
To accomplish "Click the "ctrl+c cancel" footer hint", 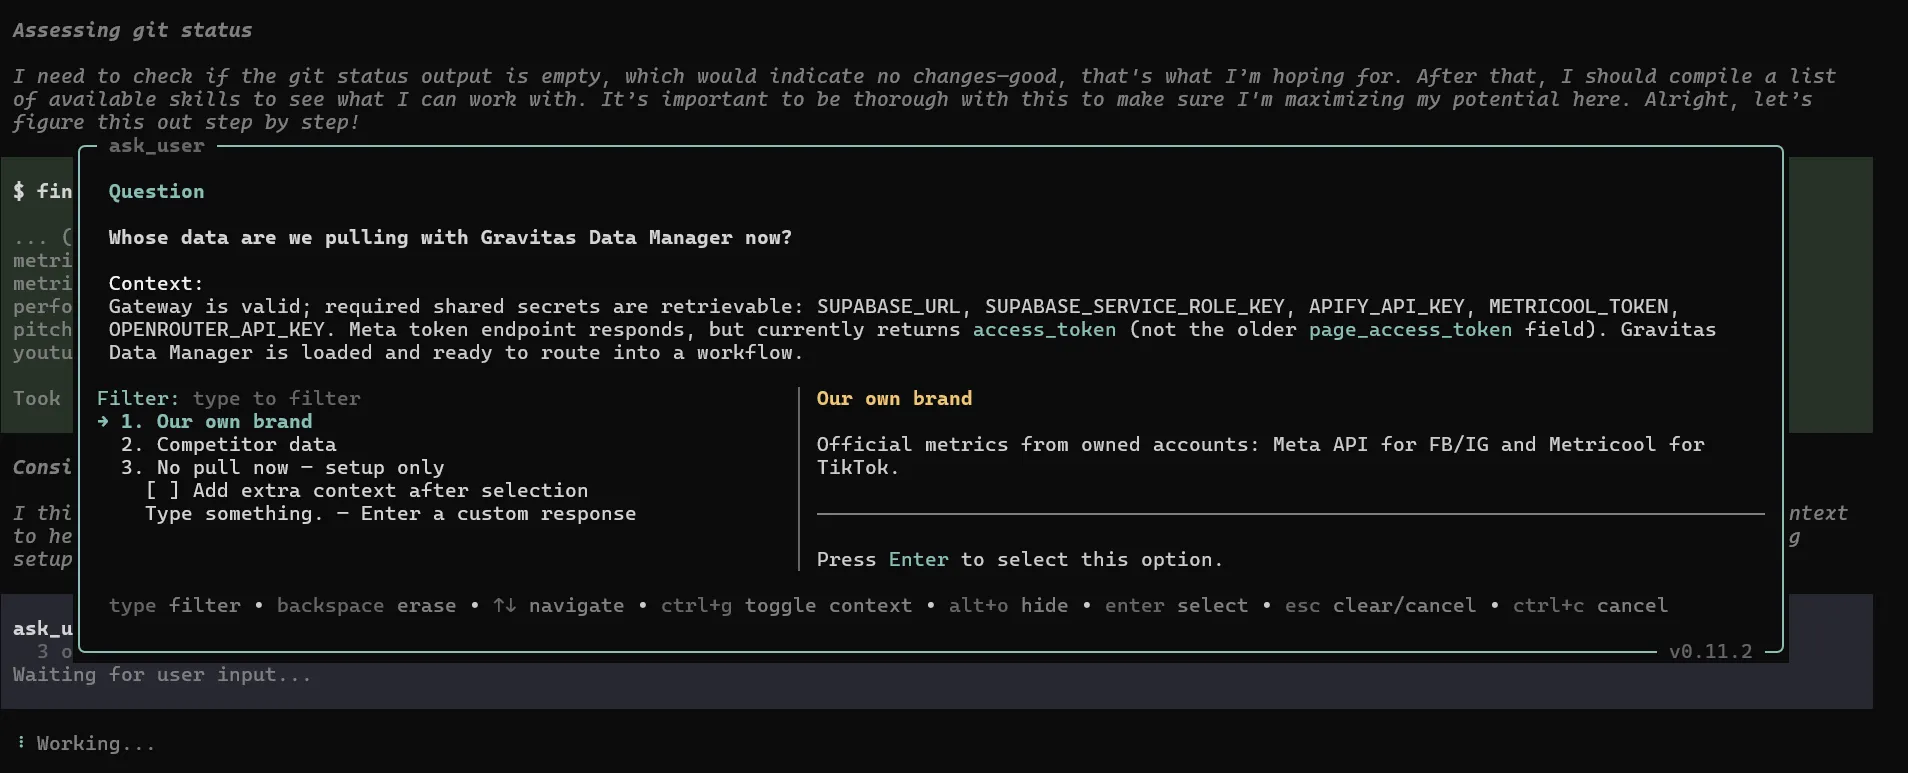I will 1590,605.
